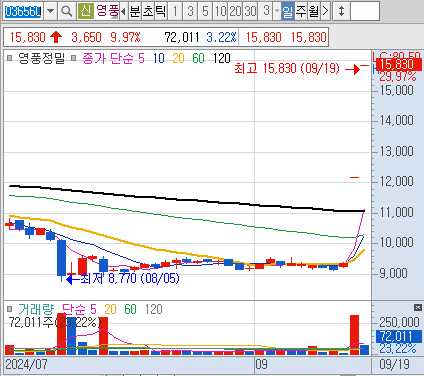Click the volume value 72,011 in the info bar

[x=182, y=37]
